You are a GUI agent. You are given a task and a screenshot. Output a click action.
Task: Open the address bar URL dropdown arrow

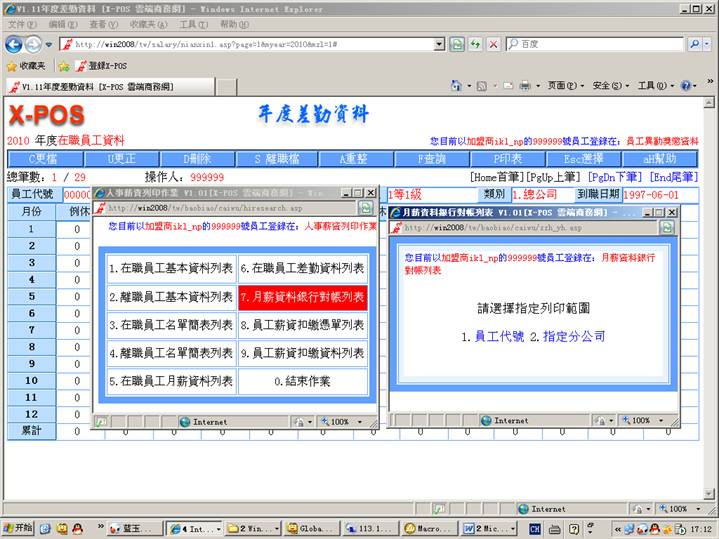pyautogui.click(x=436, y=44)
